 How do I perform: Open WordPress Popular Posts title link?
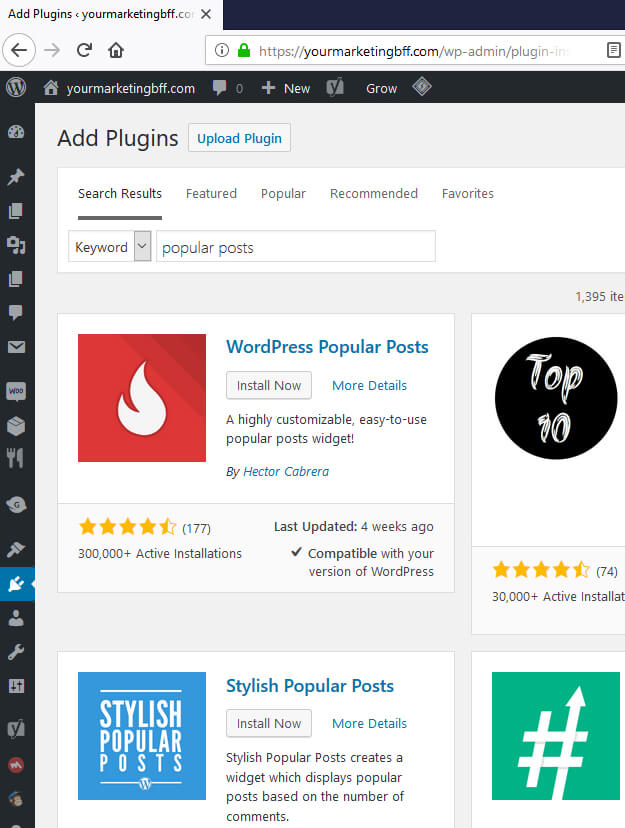coord(327,347)
